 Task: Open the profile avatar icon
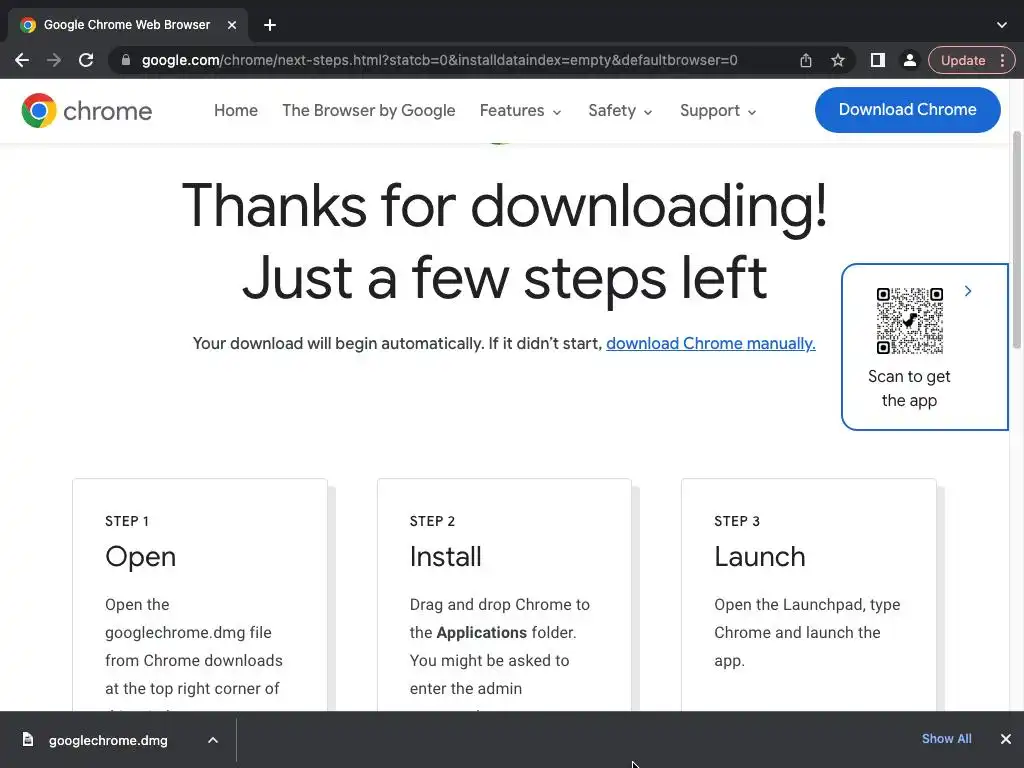coord(910,60)
